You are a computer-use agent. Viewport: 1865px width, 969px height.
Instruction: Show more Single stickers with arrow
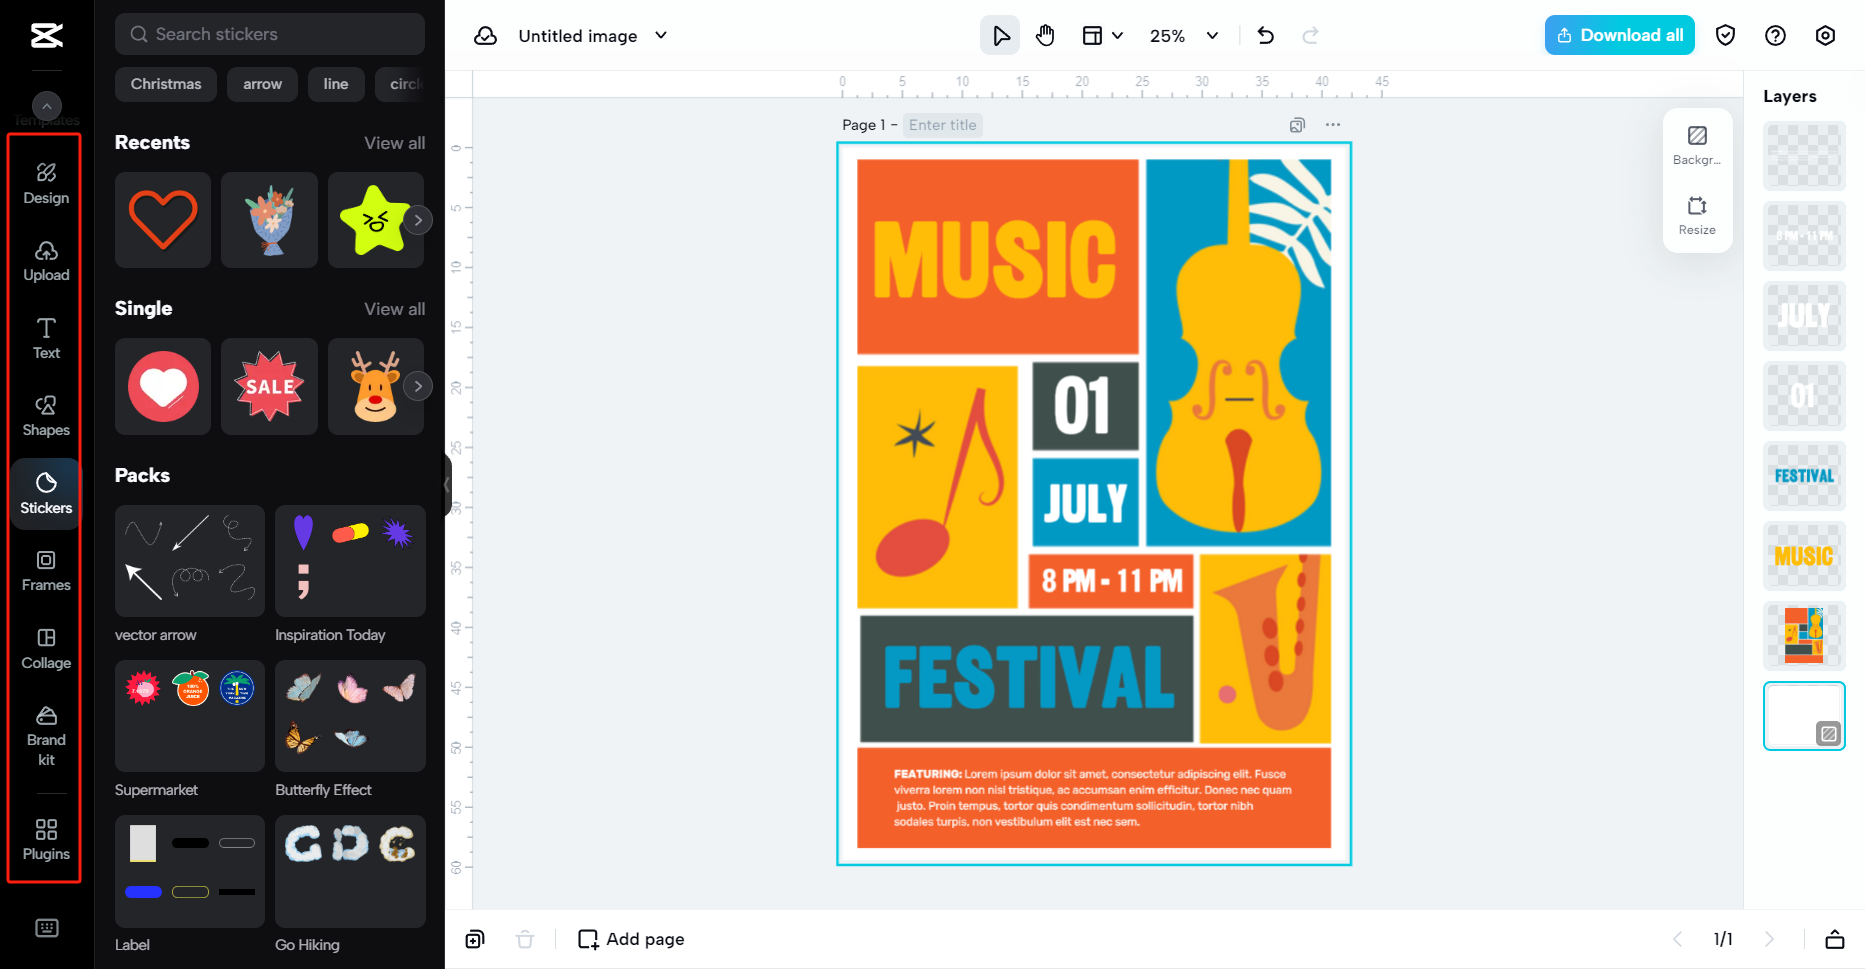click(x=418, y=386)
